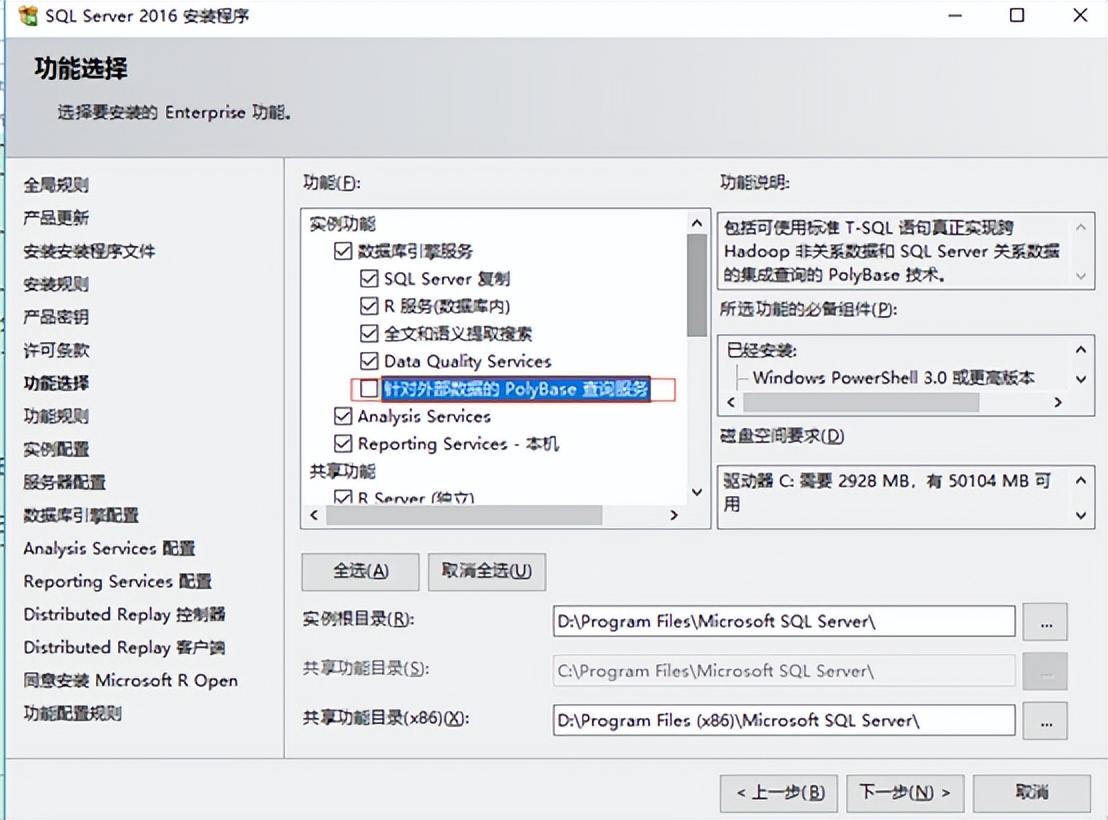Select 安装规则 step in sidebar
This screenshot has width=1108, height=820.
click(x=56, y=284)
